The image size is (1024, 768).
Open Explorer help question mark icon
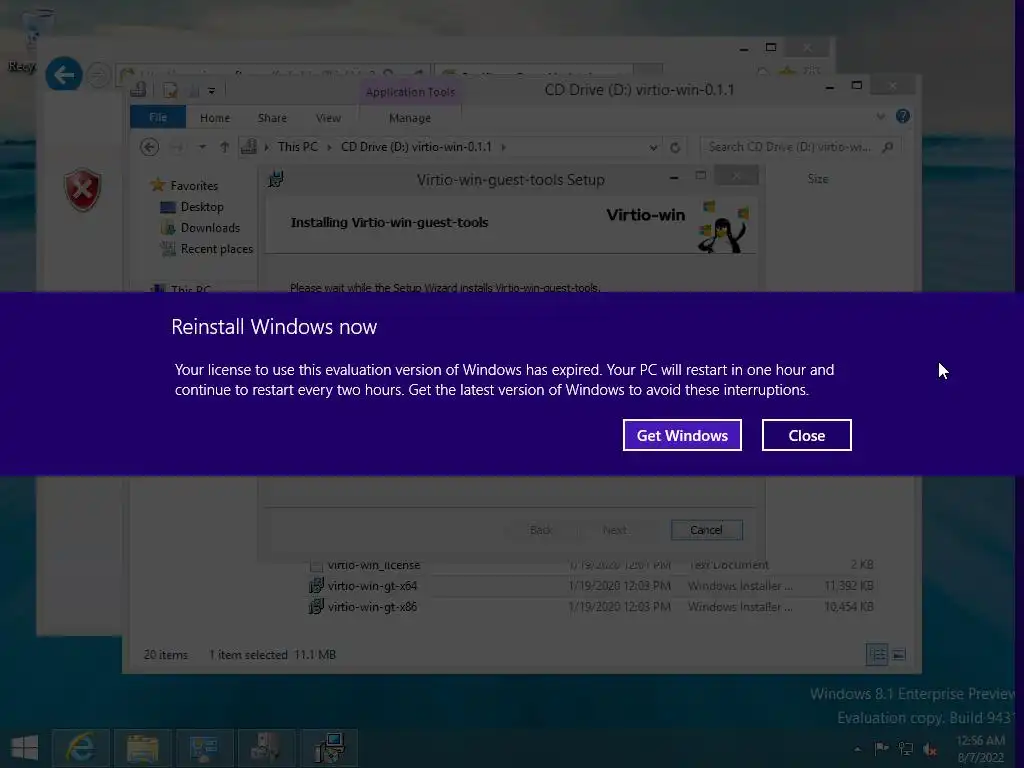[903, 116]
